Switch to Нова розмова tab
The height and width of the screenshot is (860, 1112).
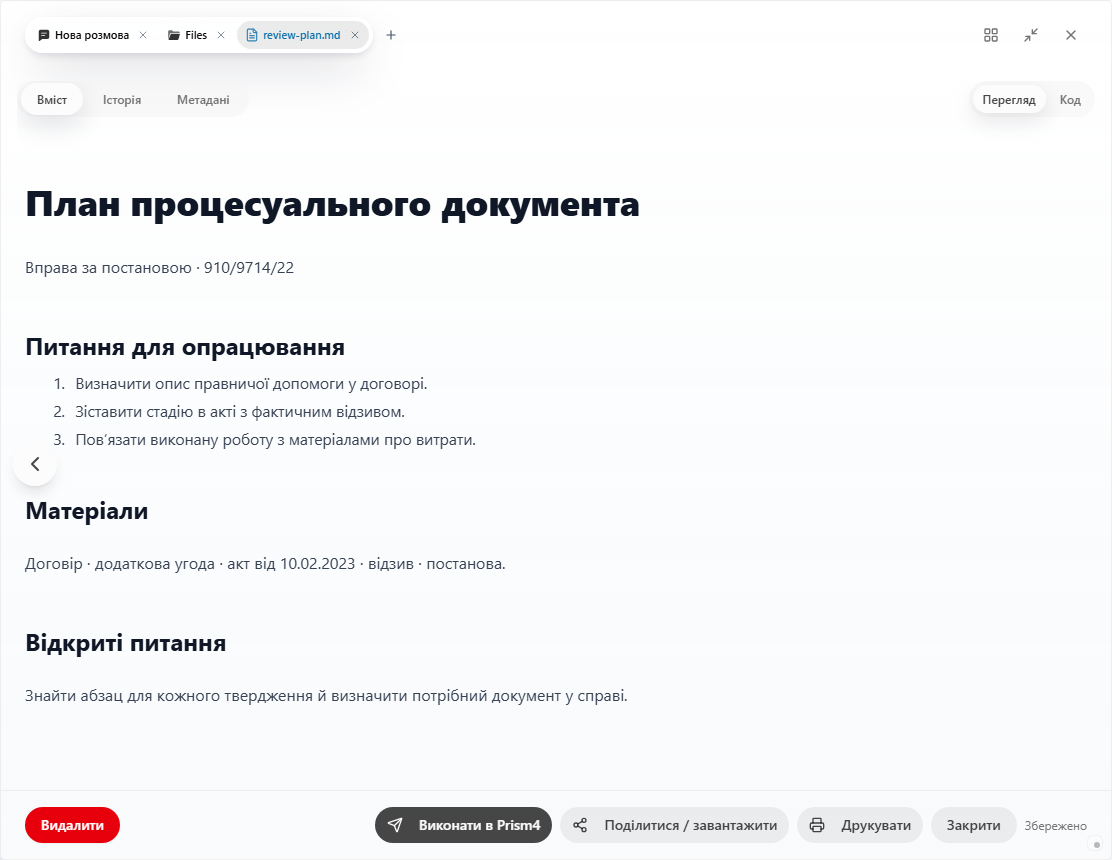[91, 35]
